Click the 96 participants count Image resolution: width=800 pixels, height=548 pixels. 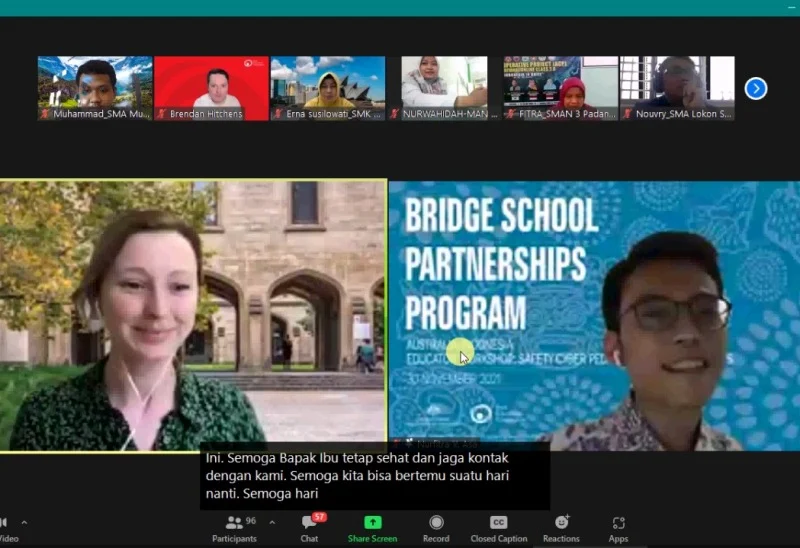(x=251, y=521)
